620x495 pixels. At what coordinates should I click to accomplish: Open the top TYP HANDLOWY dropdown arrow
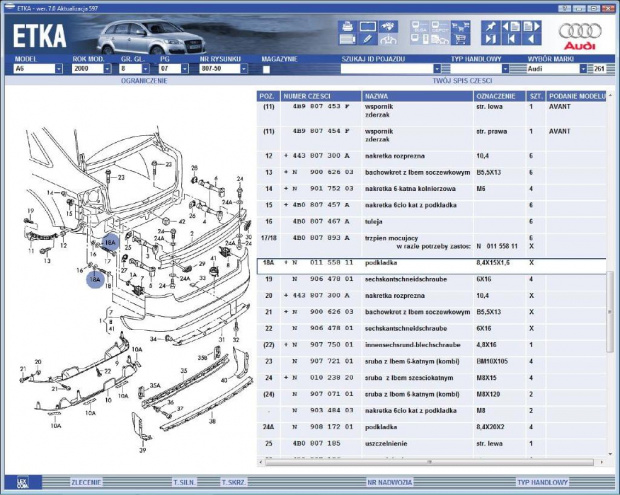pyautogui.click(x=505, y=69)
